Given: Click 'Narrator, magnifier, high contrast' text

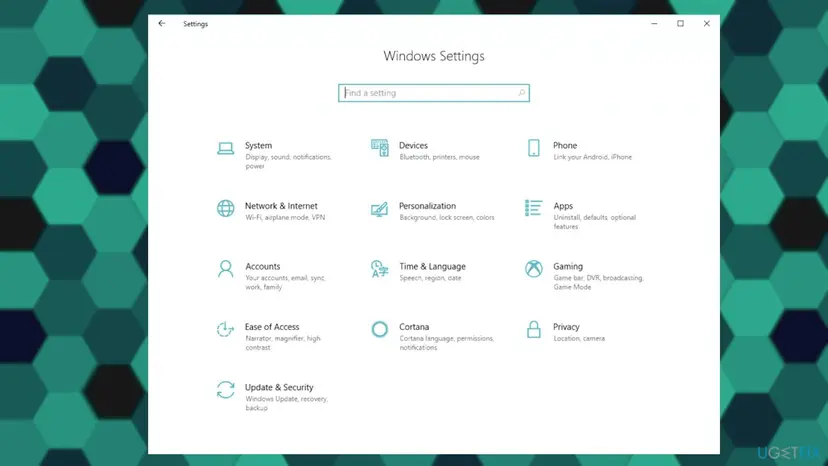Looking at the screenshot, I should pyautogui.click(x=283, y=343).
